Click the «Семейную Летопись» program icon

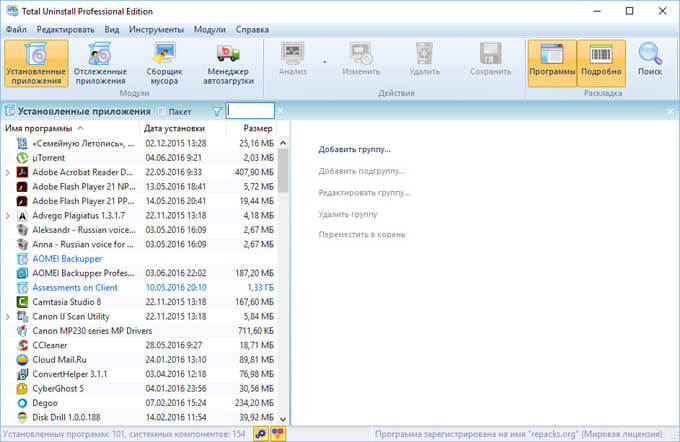(x=22, y=144)
